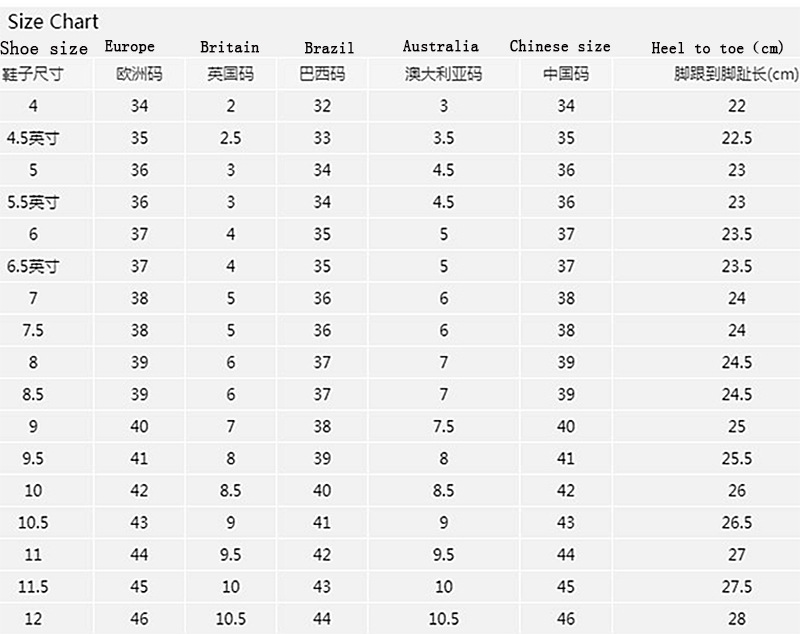Select the 5.5英寸 shoe size cell
The image size is (800, 634).
(33, 202)
